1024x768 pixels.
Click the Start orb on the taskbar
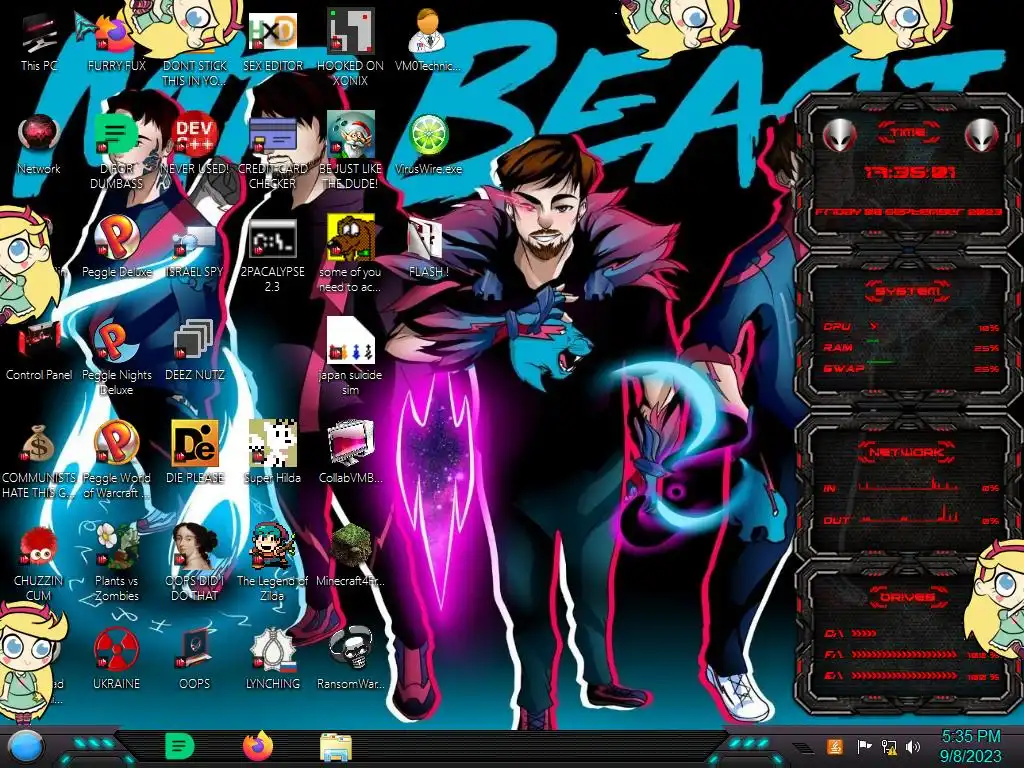[x=27, y=748]
